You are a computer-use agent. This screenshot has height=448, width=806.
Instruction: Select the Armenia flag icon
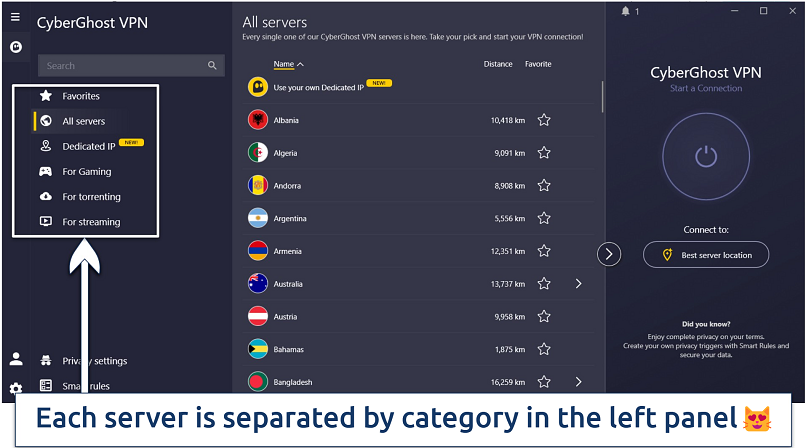pos(258,251)
